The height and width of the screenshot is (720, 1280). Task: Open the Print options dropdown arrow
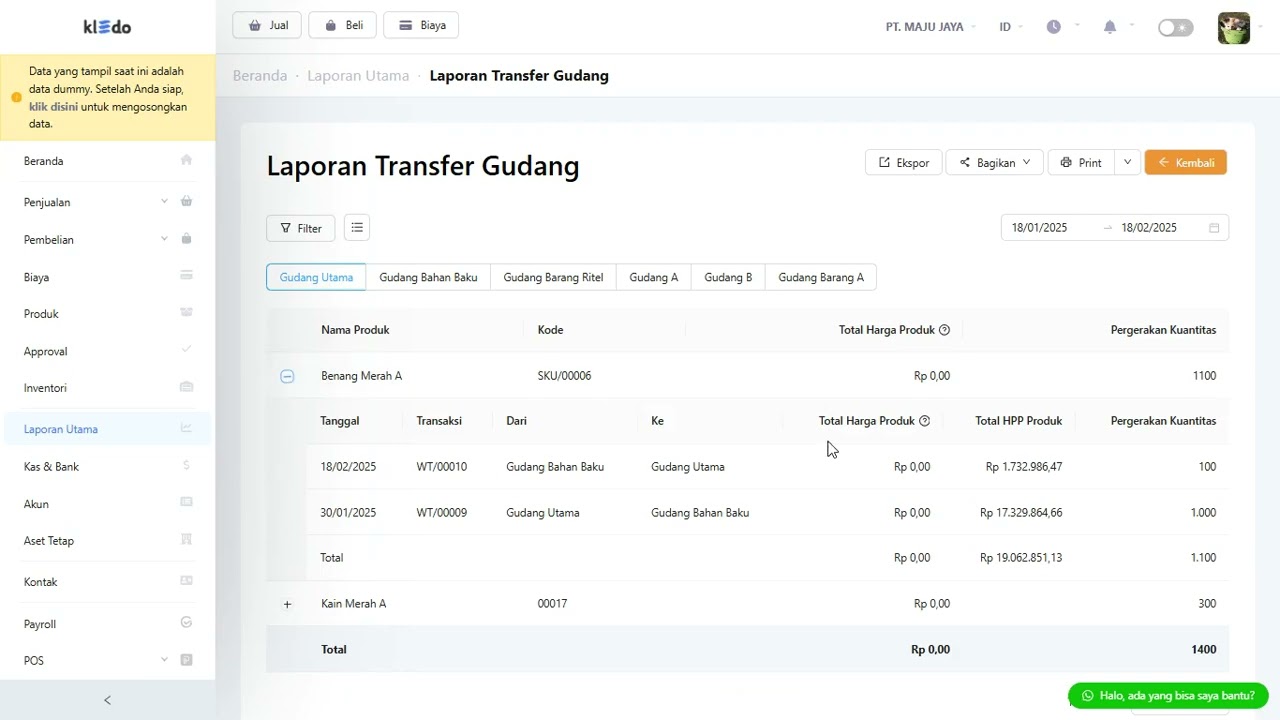tap(1127, 162)
